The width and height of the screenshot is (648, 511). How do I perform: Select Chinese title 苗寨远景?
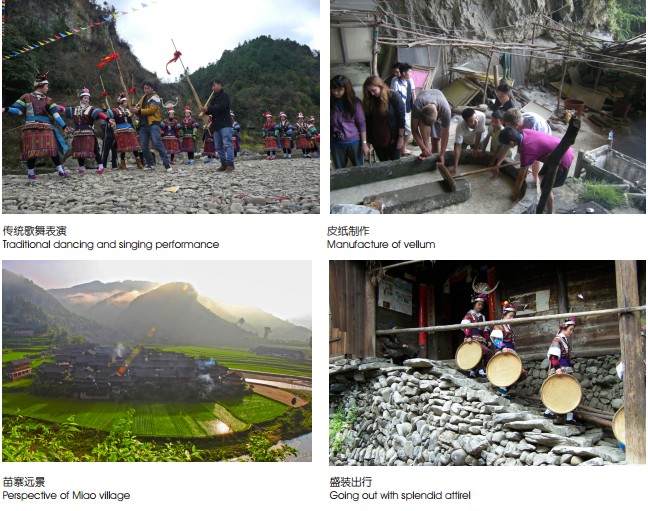24,482
